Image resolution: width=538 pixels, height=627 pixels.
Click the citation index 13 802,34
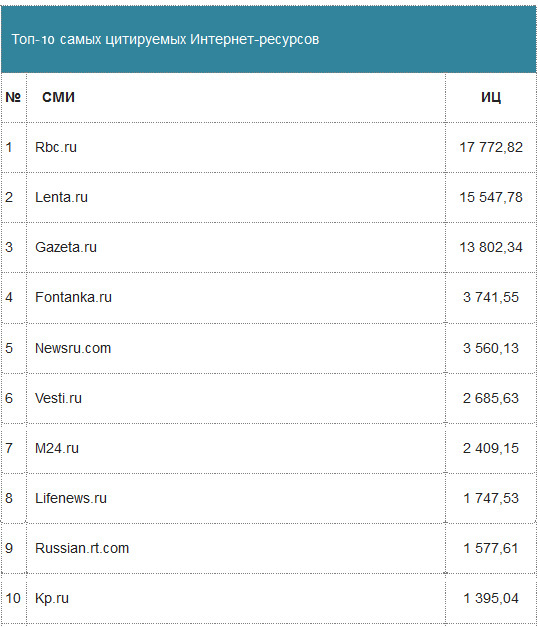[491, 247]
